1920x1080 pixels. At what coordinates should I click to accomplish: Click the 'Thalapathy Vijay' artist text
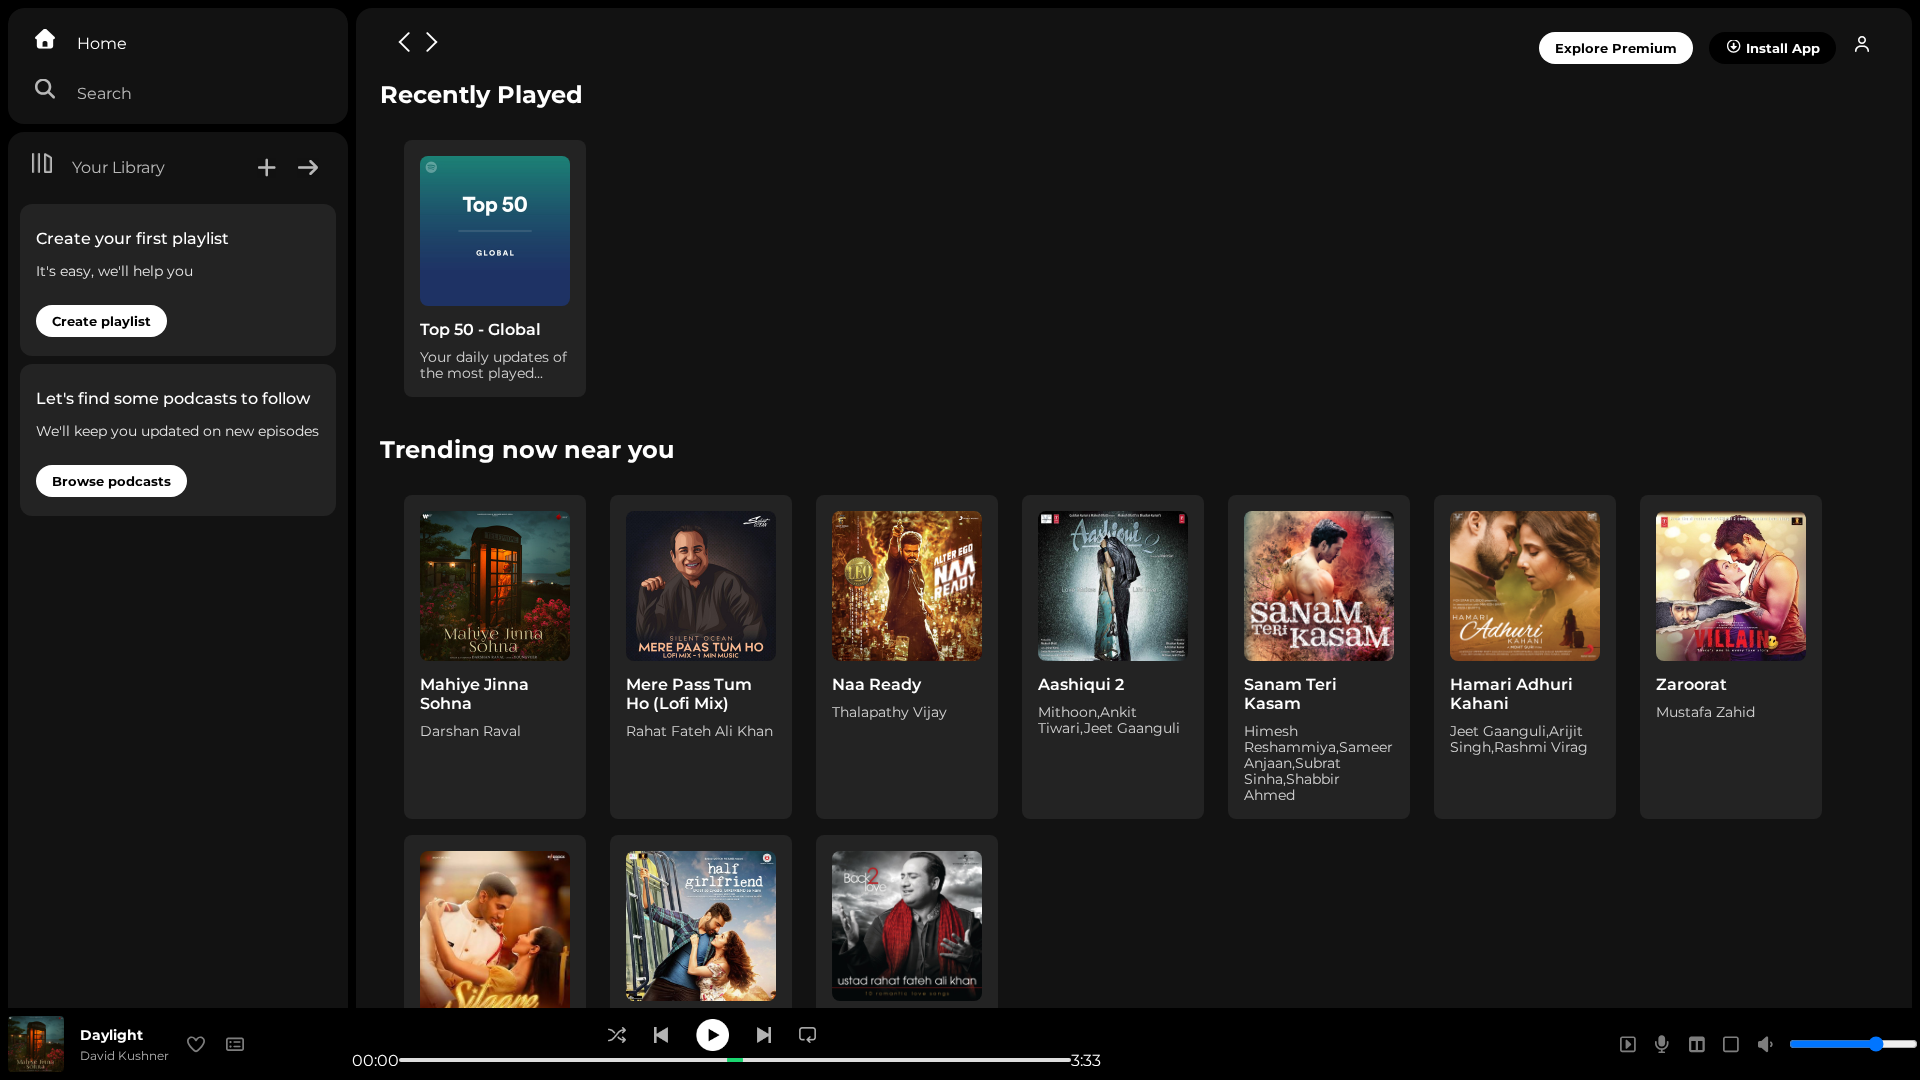coord(889,712)
